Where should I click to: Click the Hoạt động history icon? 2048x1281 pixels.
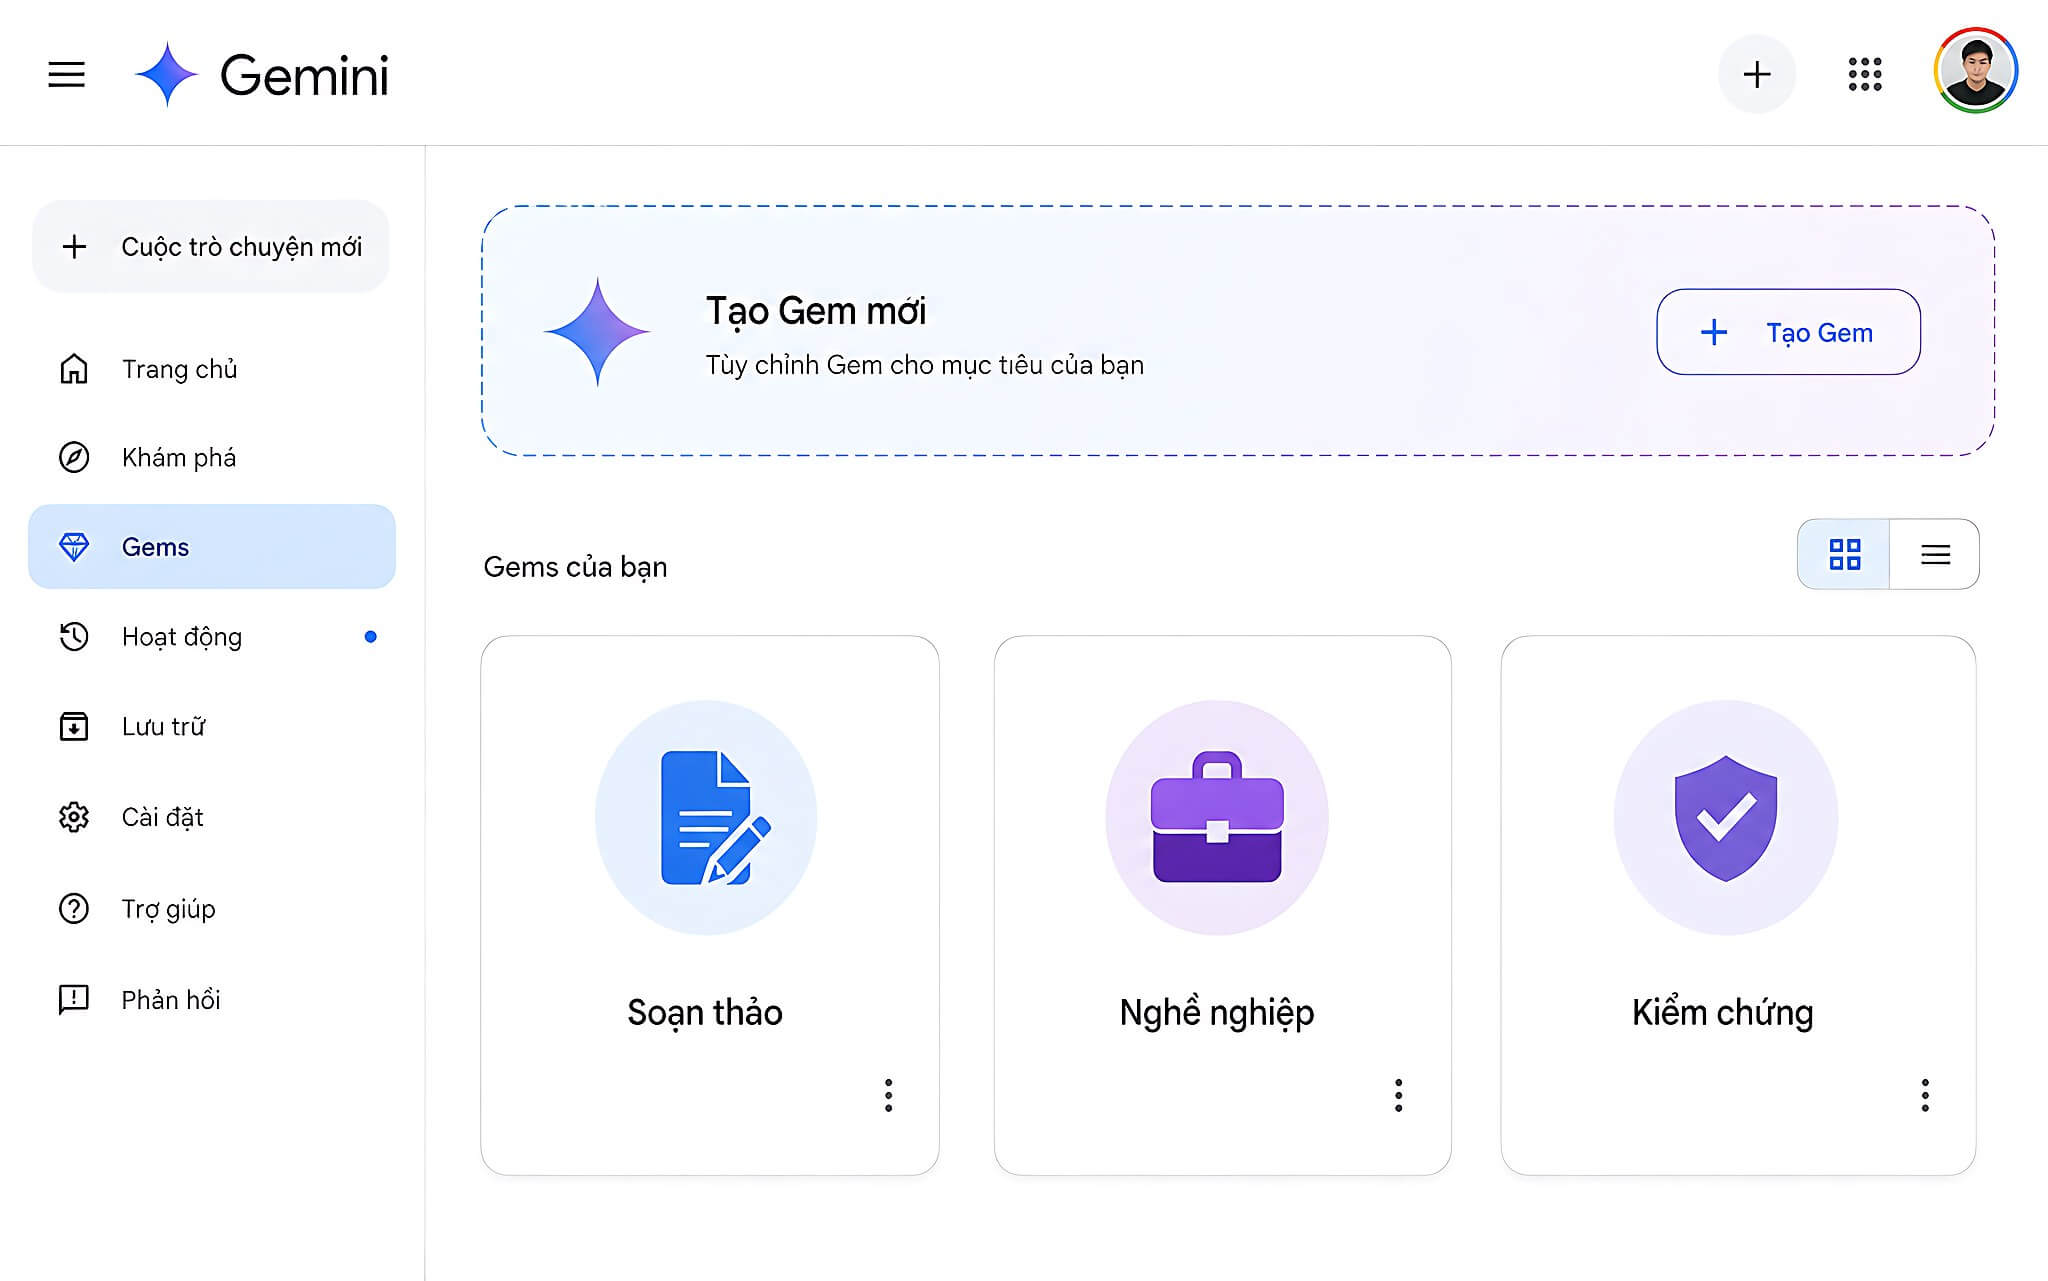pos(74,637)
